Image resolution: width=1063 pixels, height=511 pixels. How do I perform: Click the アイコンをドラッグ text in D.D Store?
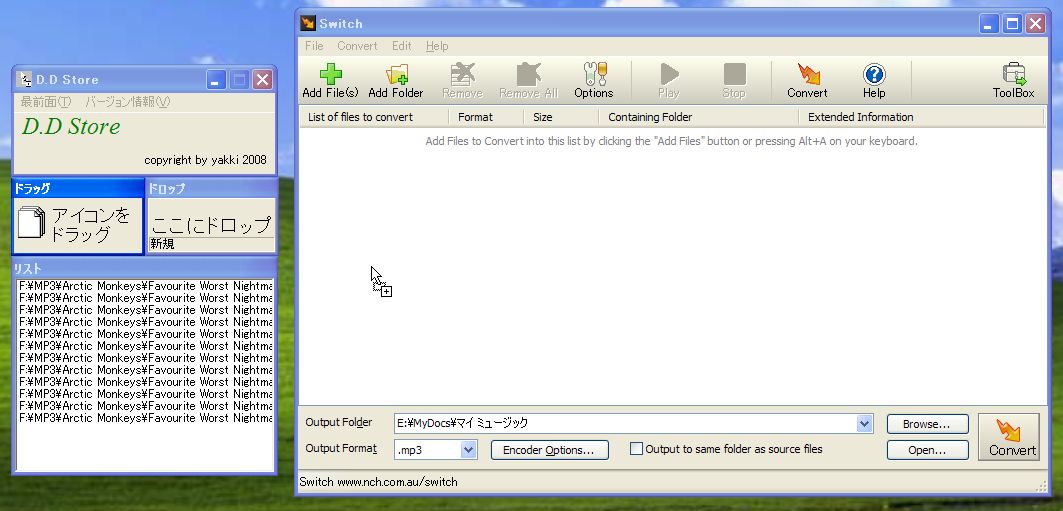click(x=92, y=225)
